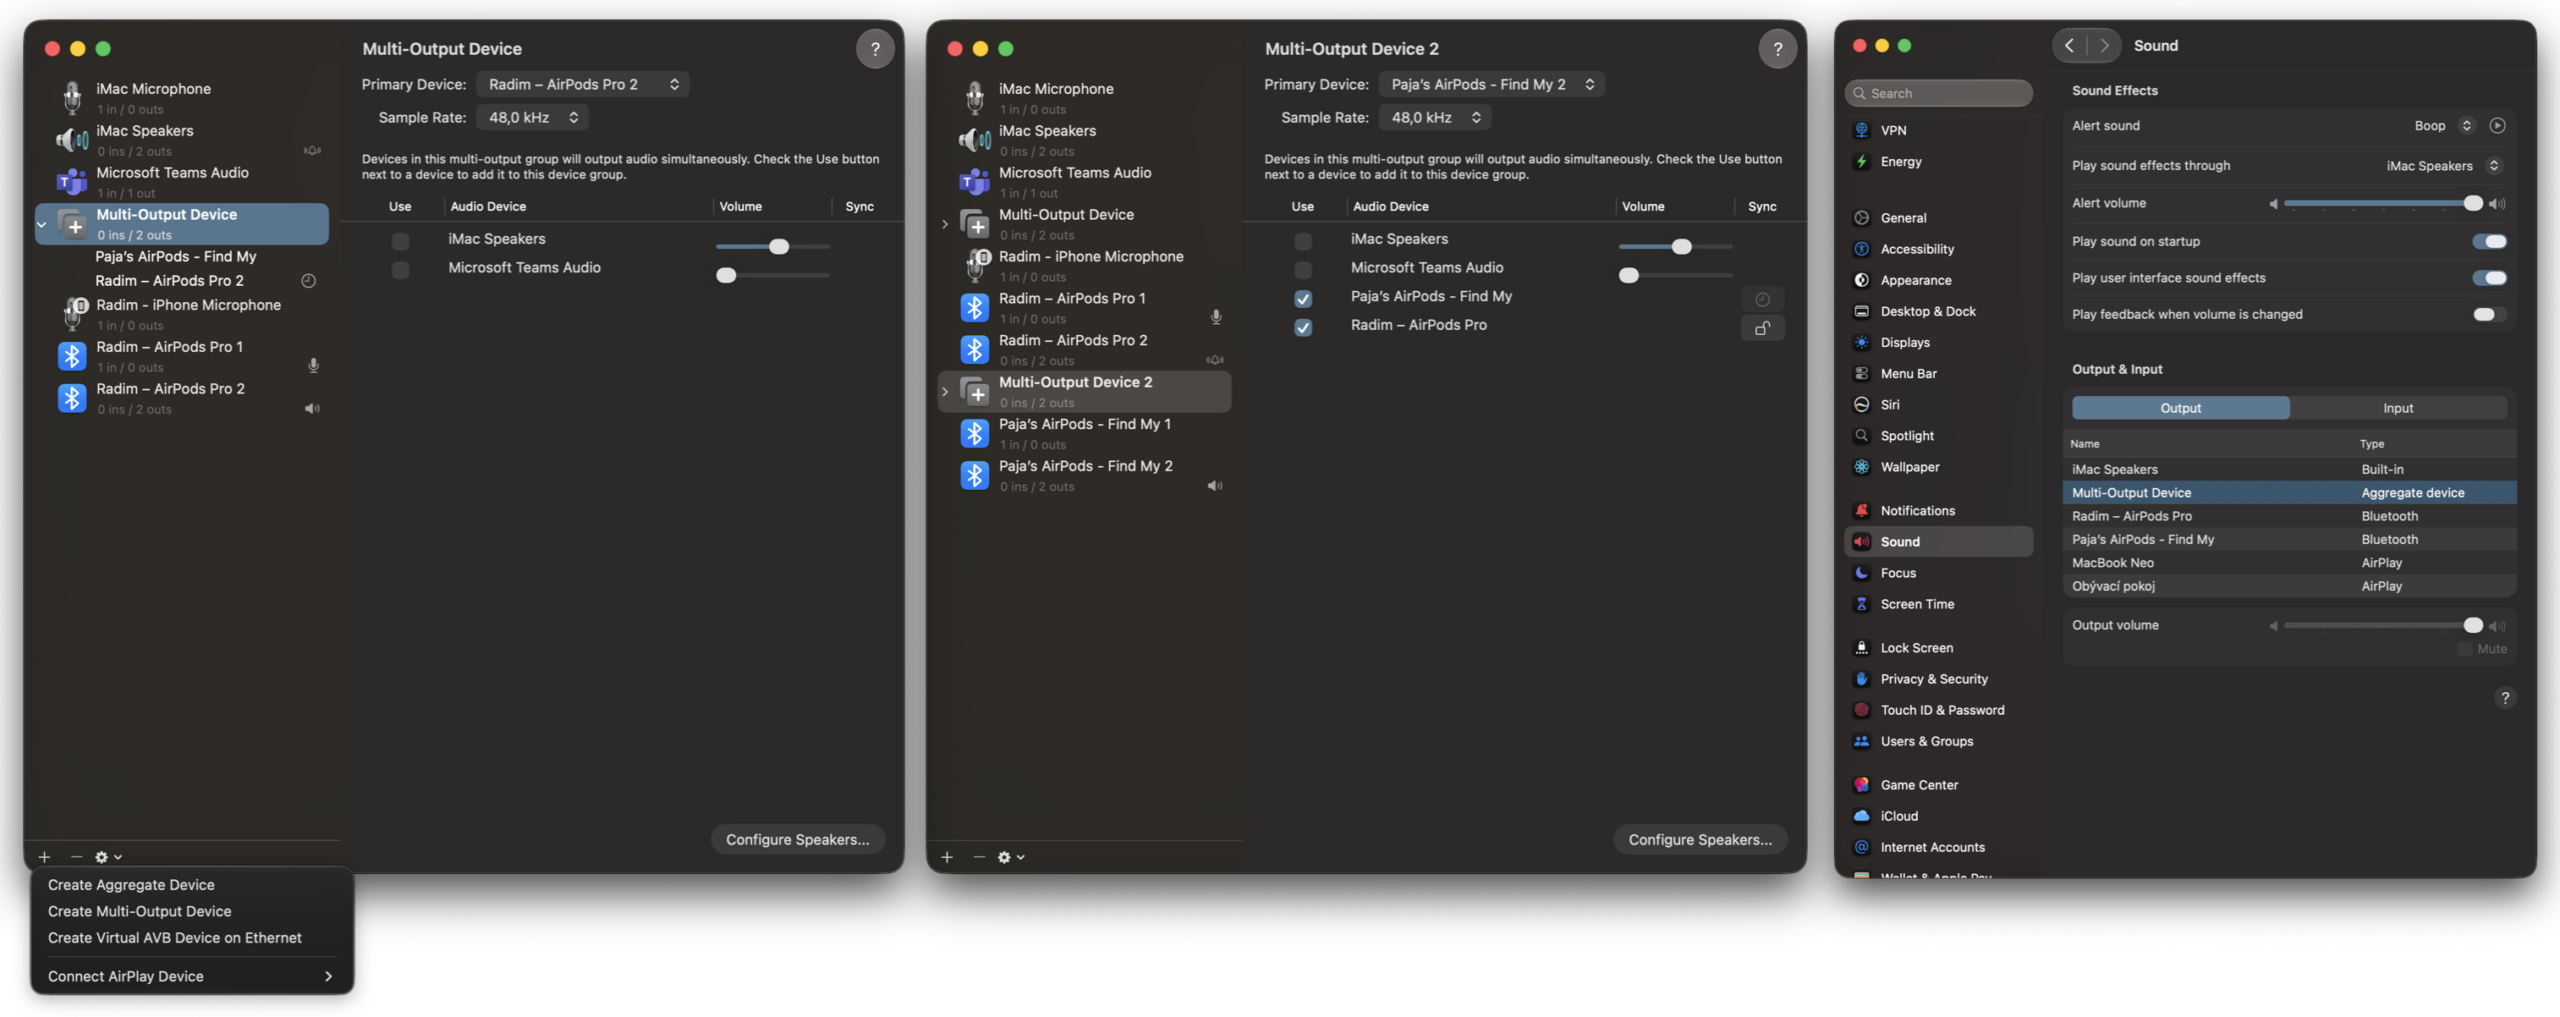Open Sample Rate dropdown in Multi-Output Device window
2560x1017 pixels.
532,118
